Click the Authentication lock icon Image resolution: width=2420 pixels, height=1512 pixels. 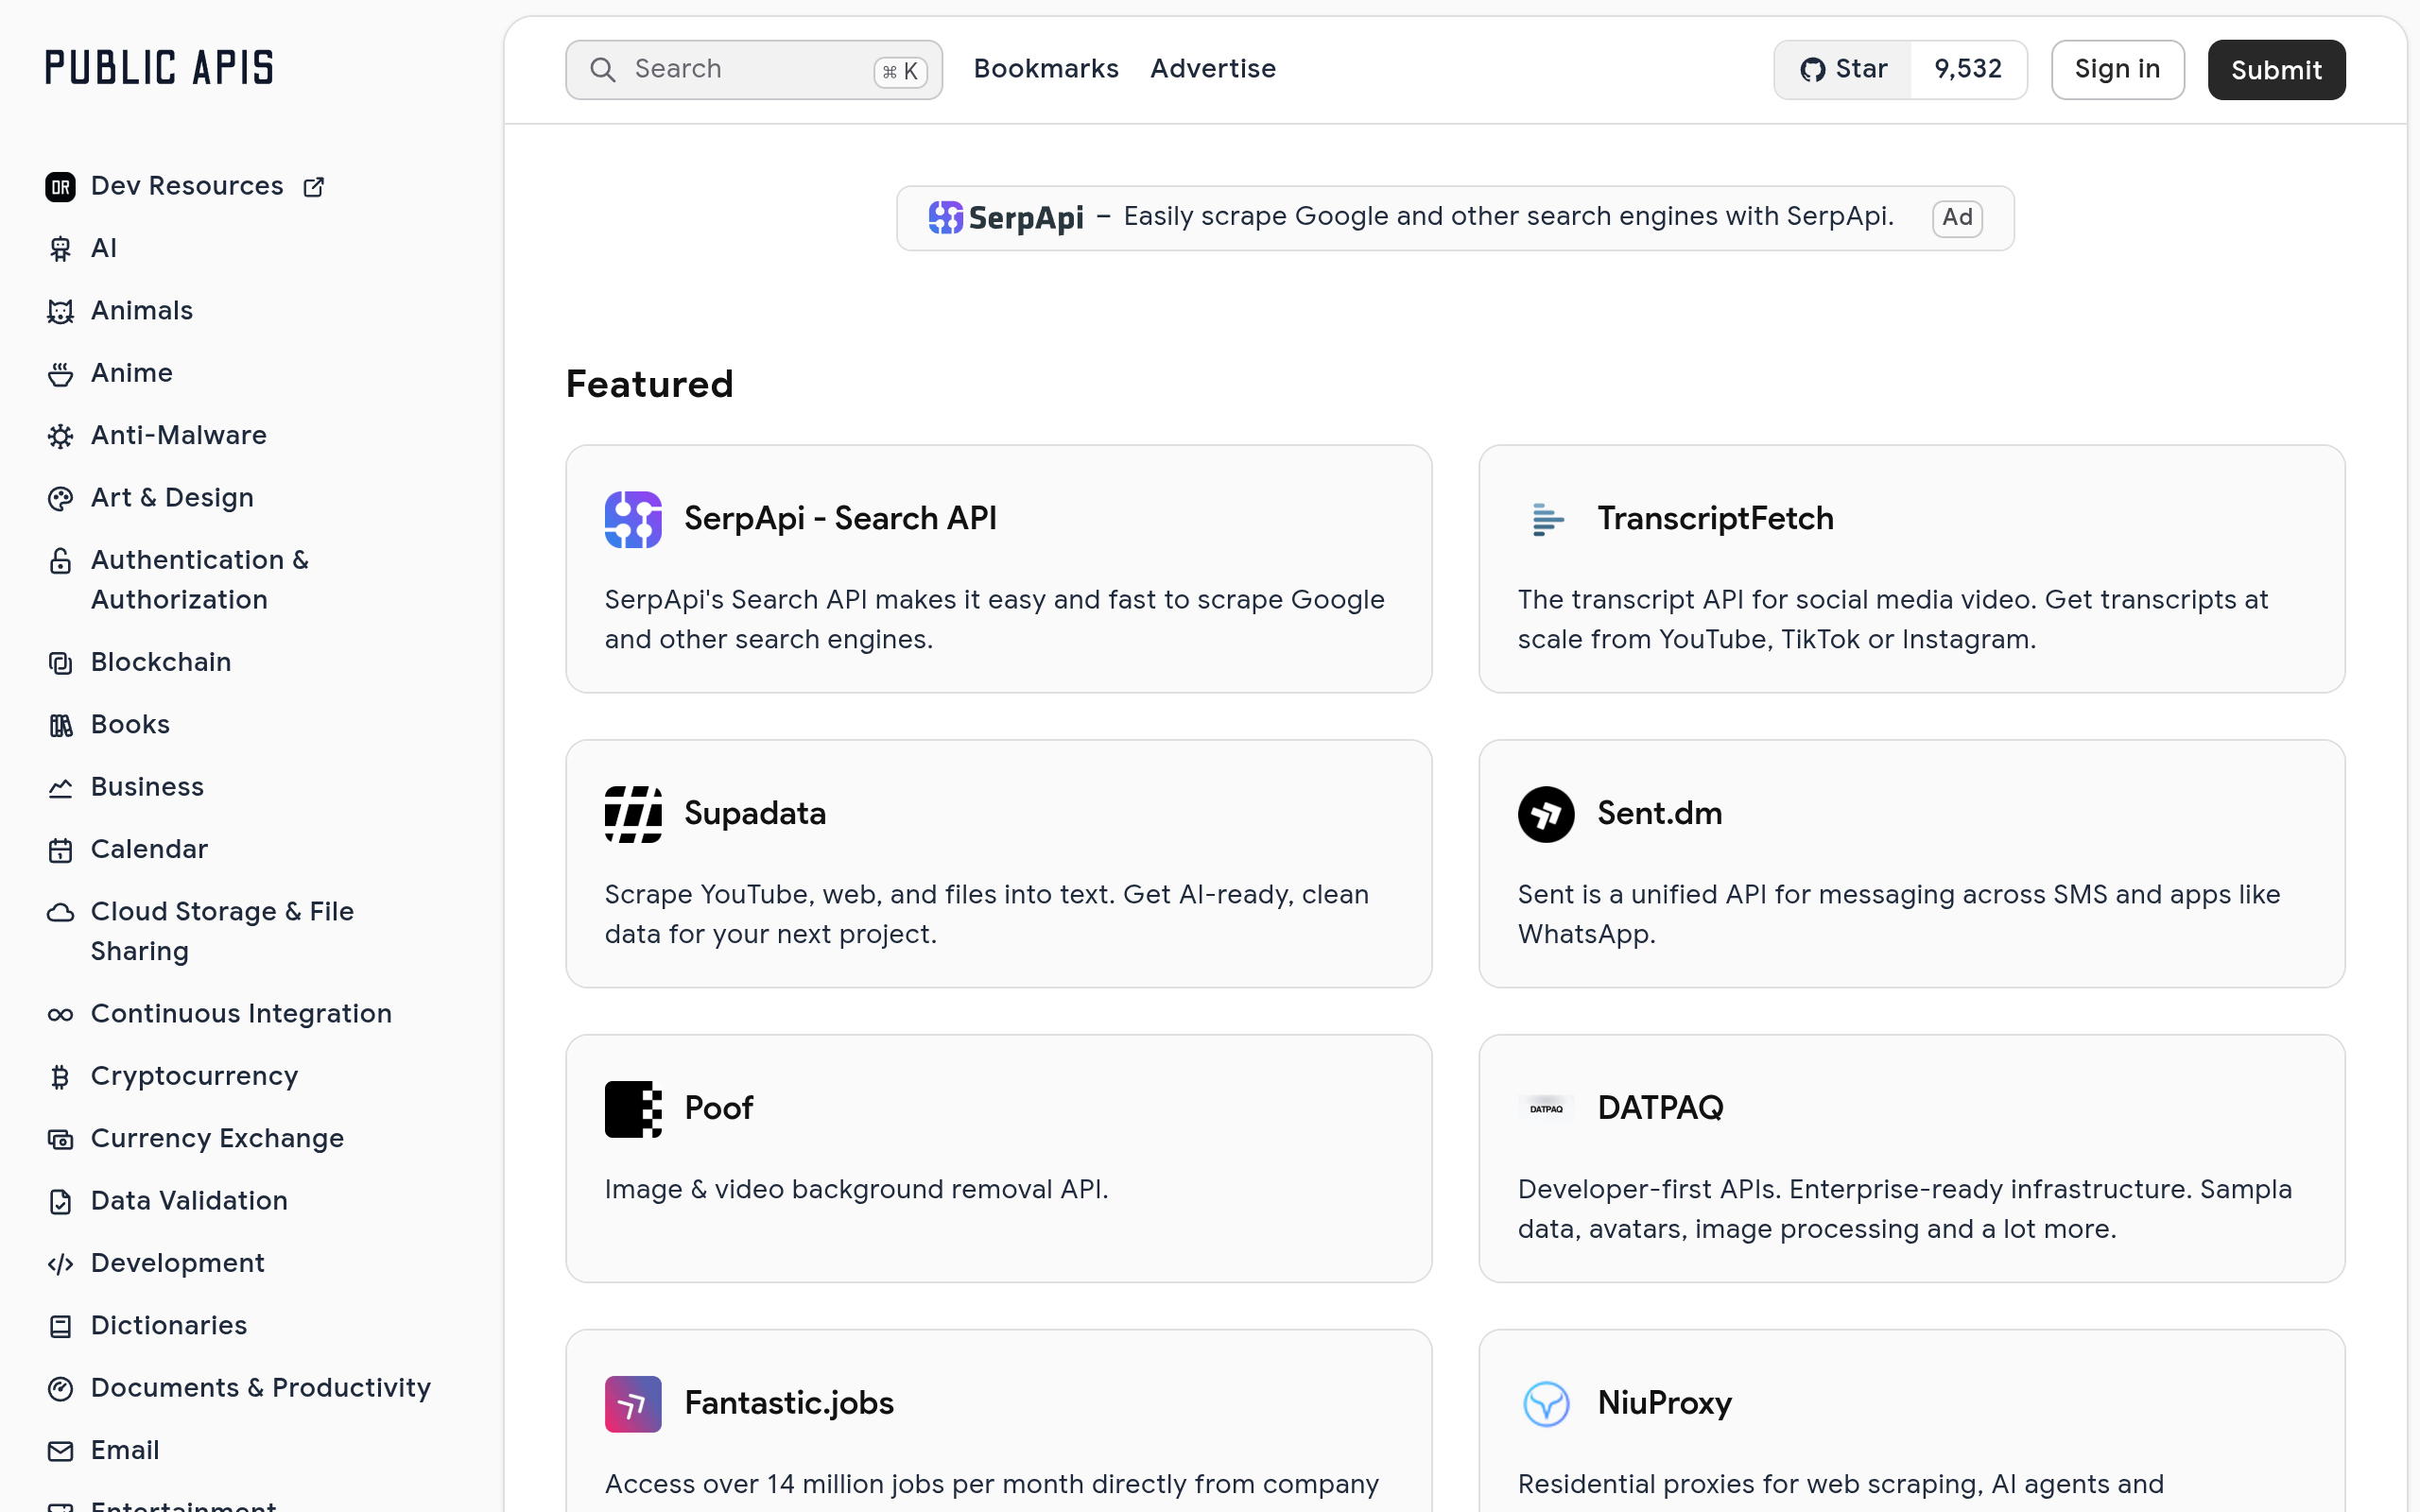pyautogui.click(x=60, y=561)
